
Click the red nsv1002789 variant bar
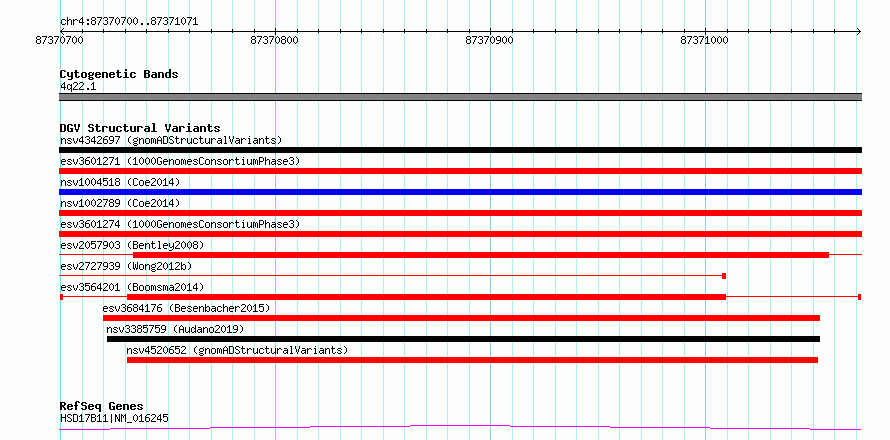click(460, 213)
